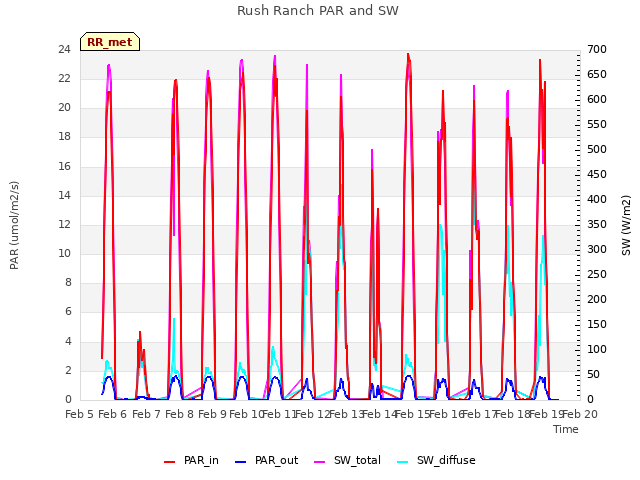Click the Feb 20 x-axis tick label
The image size is (640, 480).
[580, 414]
